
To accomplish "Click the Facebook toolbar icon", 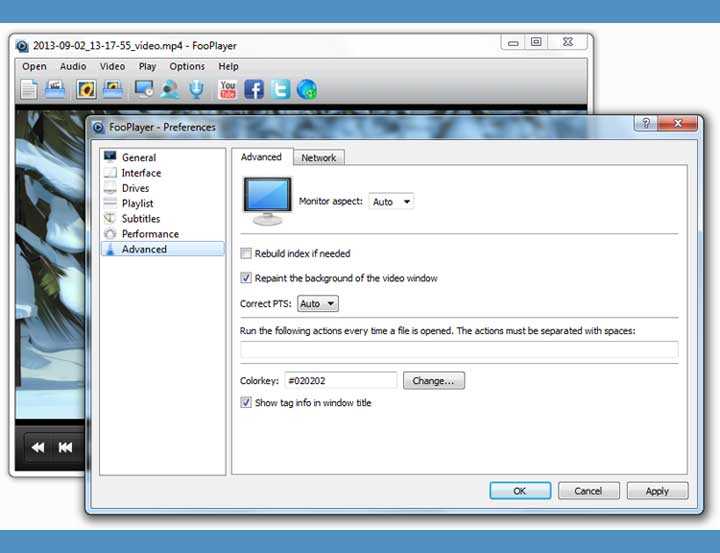I will 254,89.
